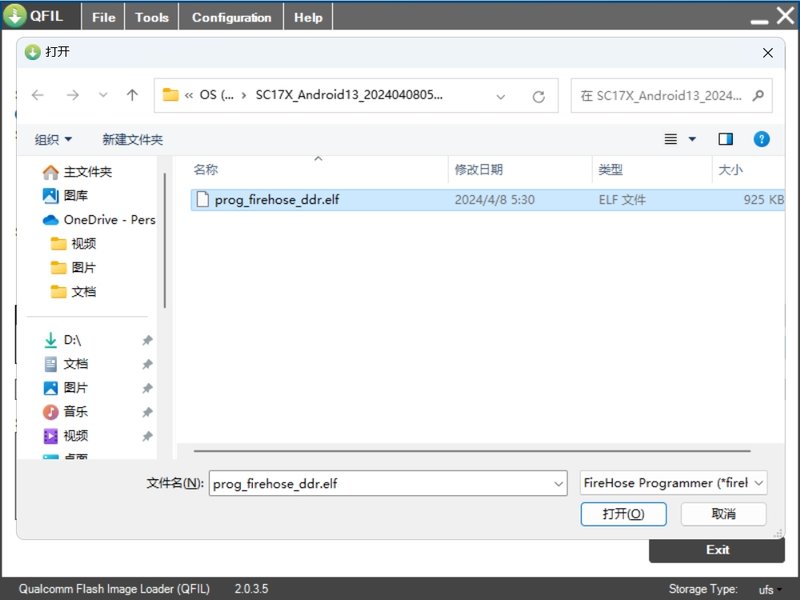Open help with blue question icon
The image size is (800, 600).
761,139
